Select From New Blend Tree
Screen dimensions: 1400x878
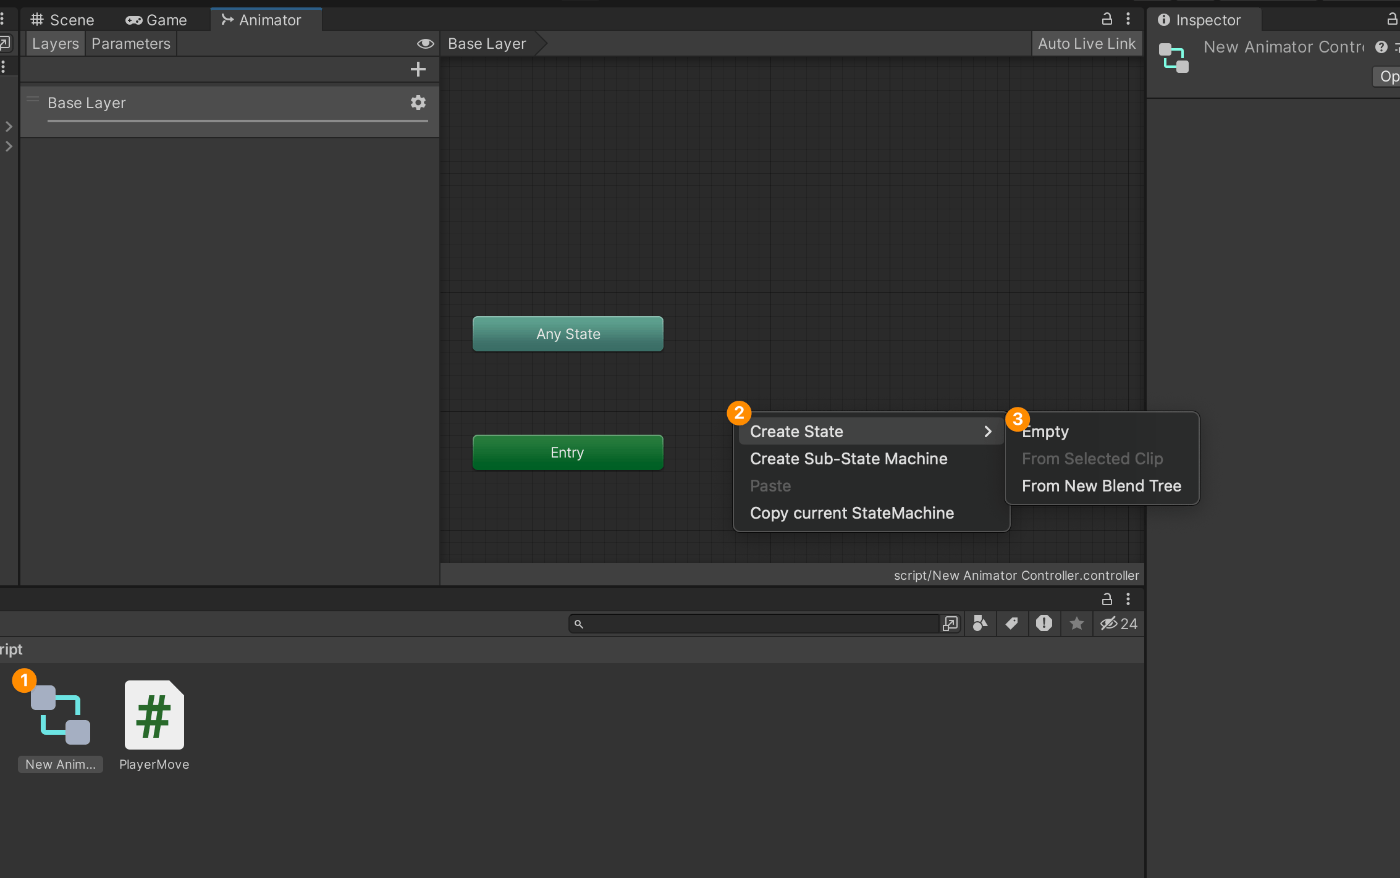1101,486
